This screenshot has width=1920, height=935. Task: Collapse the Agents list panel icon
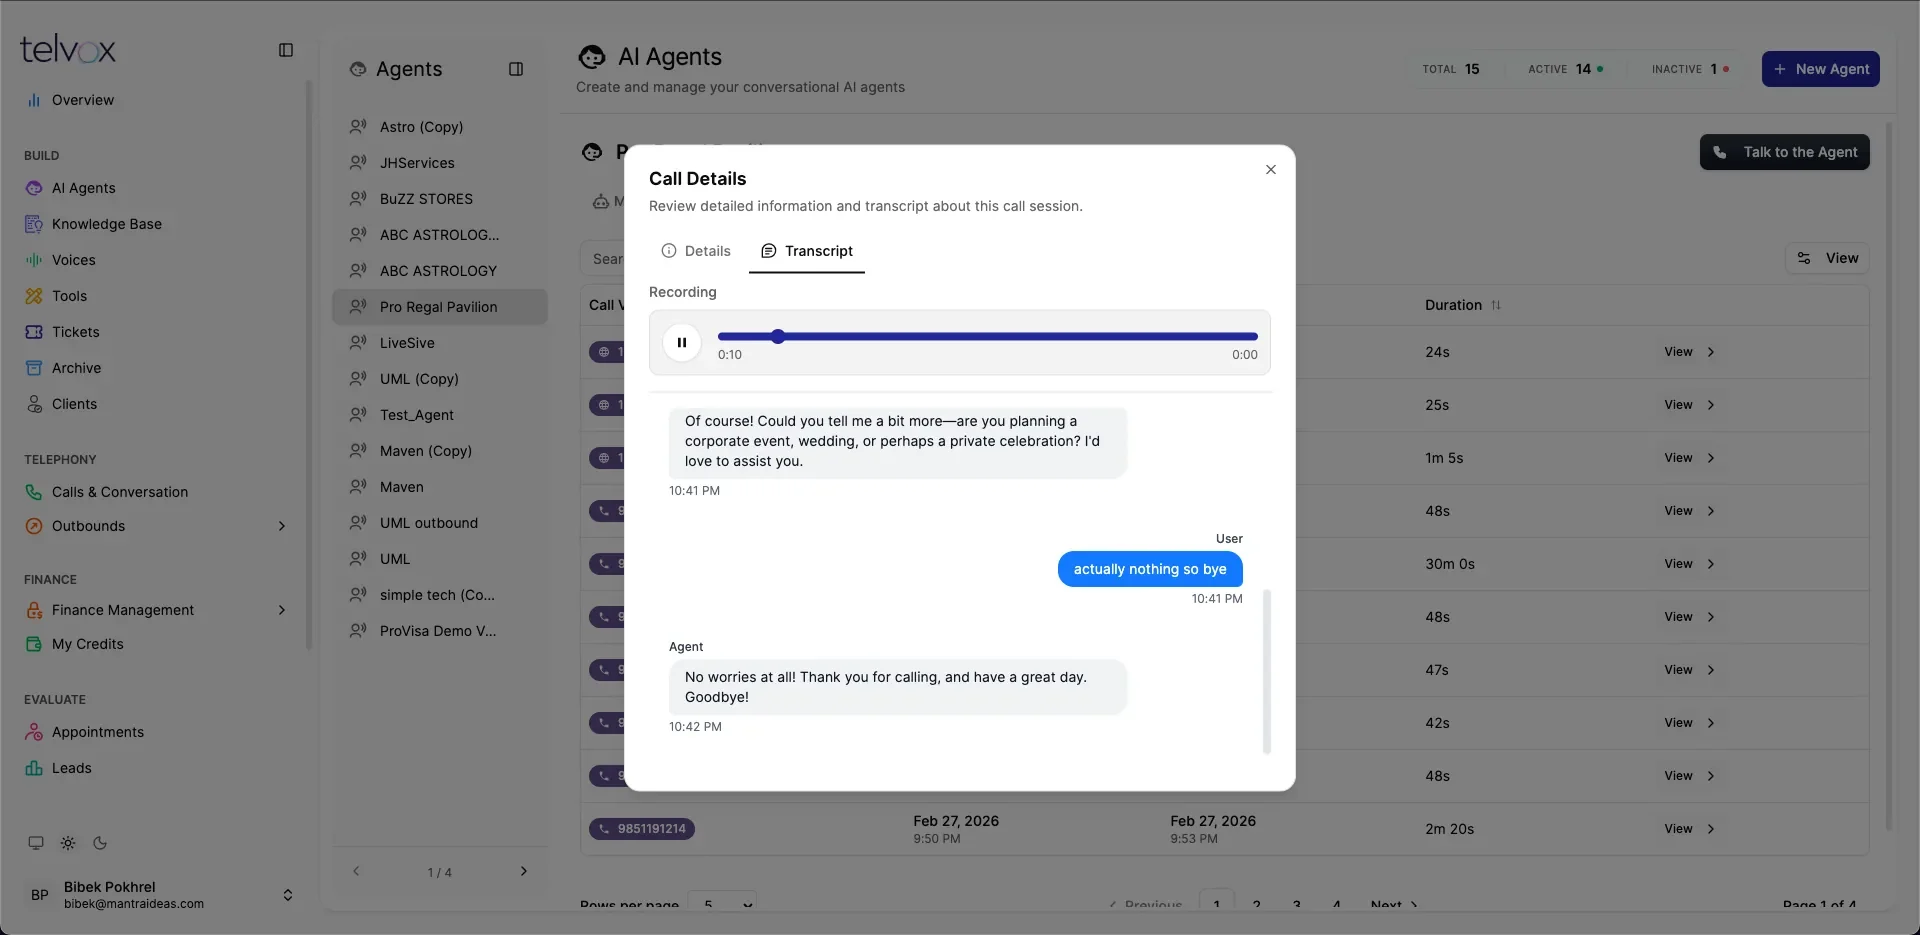[x=516, y=69]
